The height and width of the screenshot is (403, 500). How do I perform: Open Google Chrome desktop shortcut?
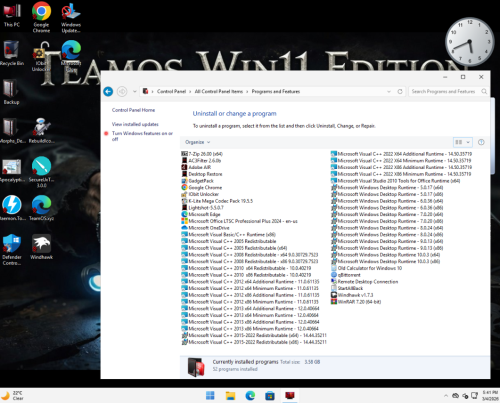(x=41, y=17)
